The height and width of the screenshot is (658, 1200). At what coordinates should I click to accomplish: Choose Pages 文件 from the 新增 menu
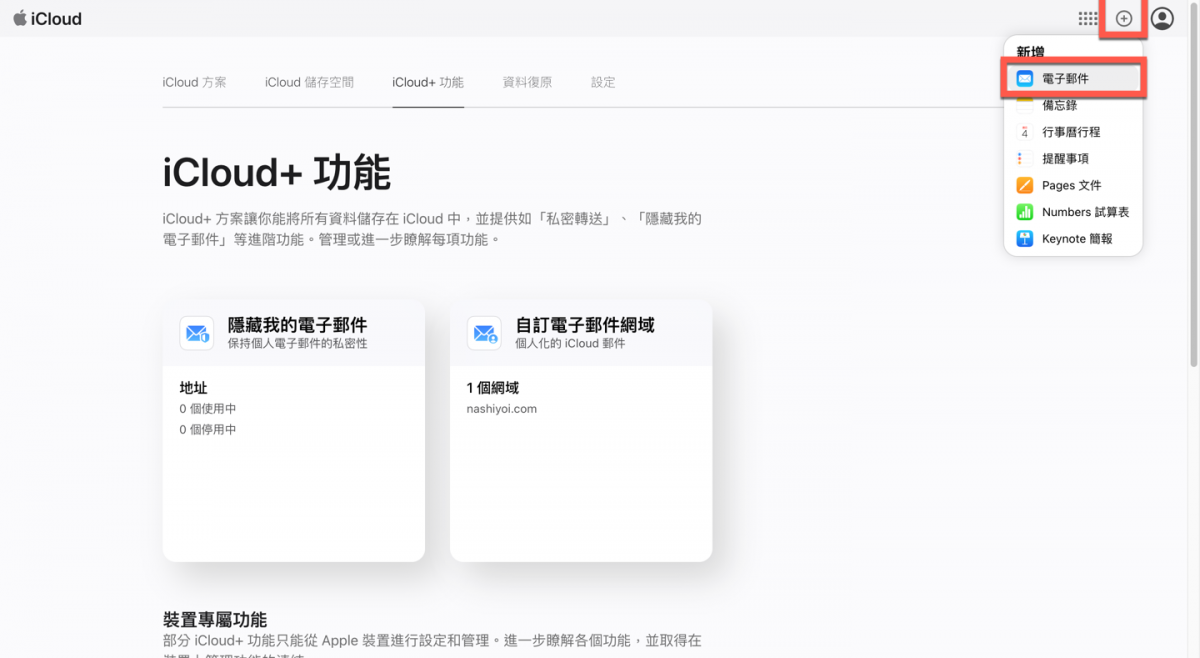(x=1073, y=185)
